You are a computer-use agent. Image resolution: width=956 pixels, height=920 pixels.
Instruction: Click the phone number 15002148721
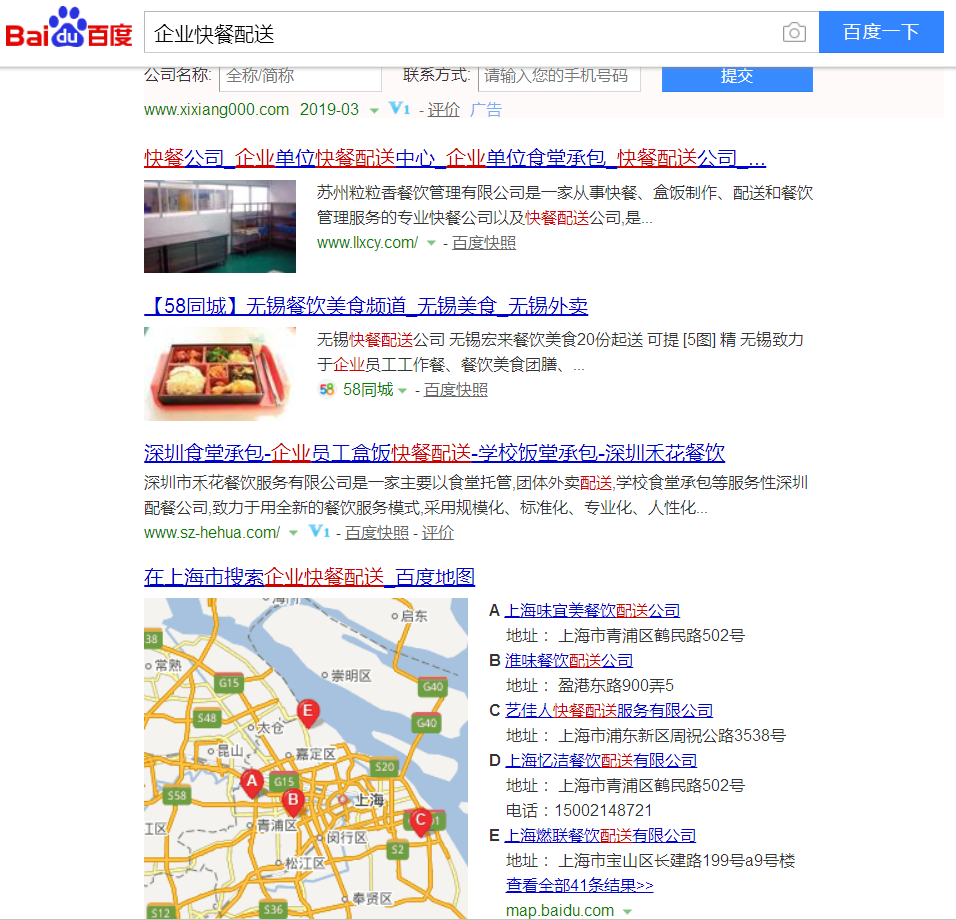tap(604, 810)
